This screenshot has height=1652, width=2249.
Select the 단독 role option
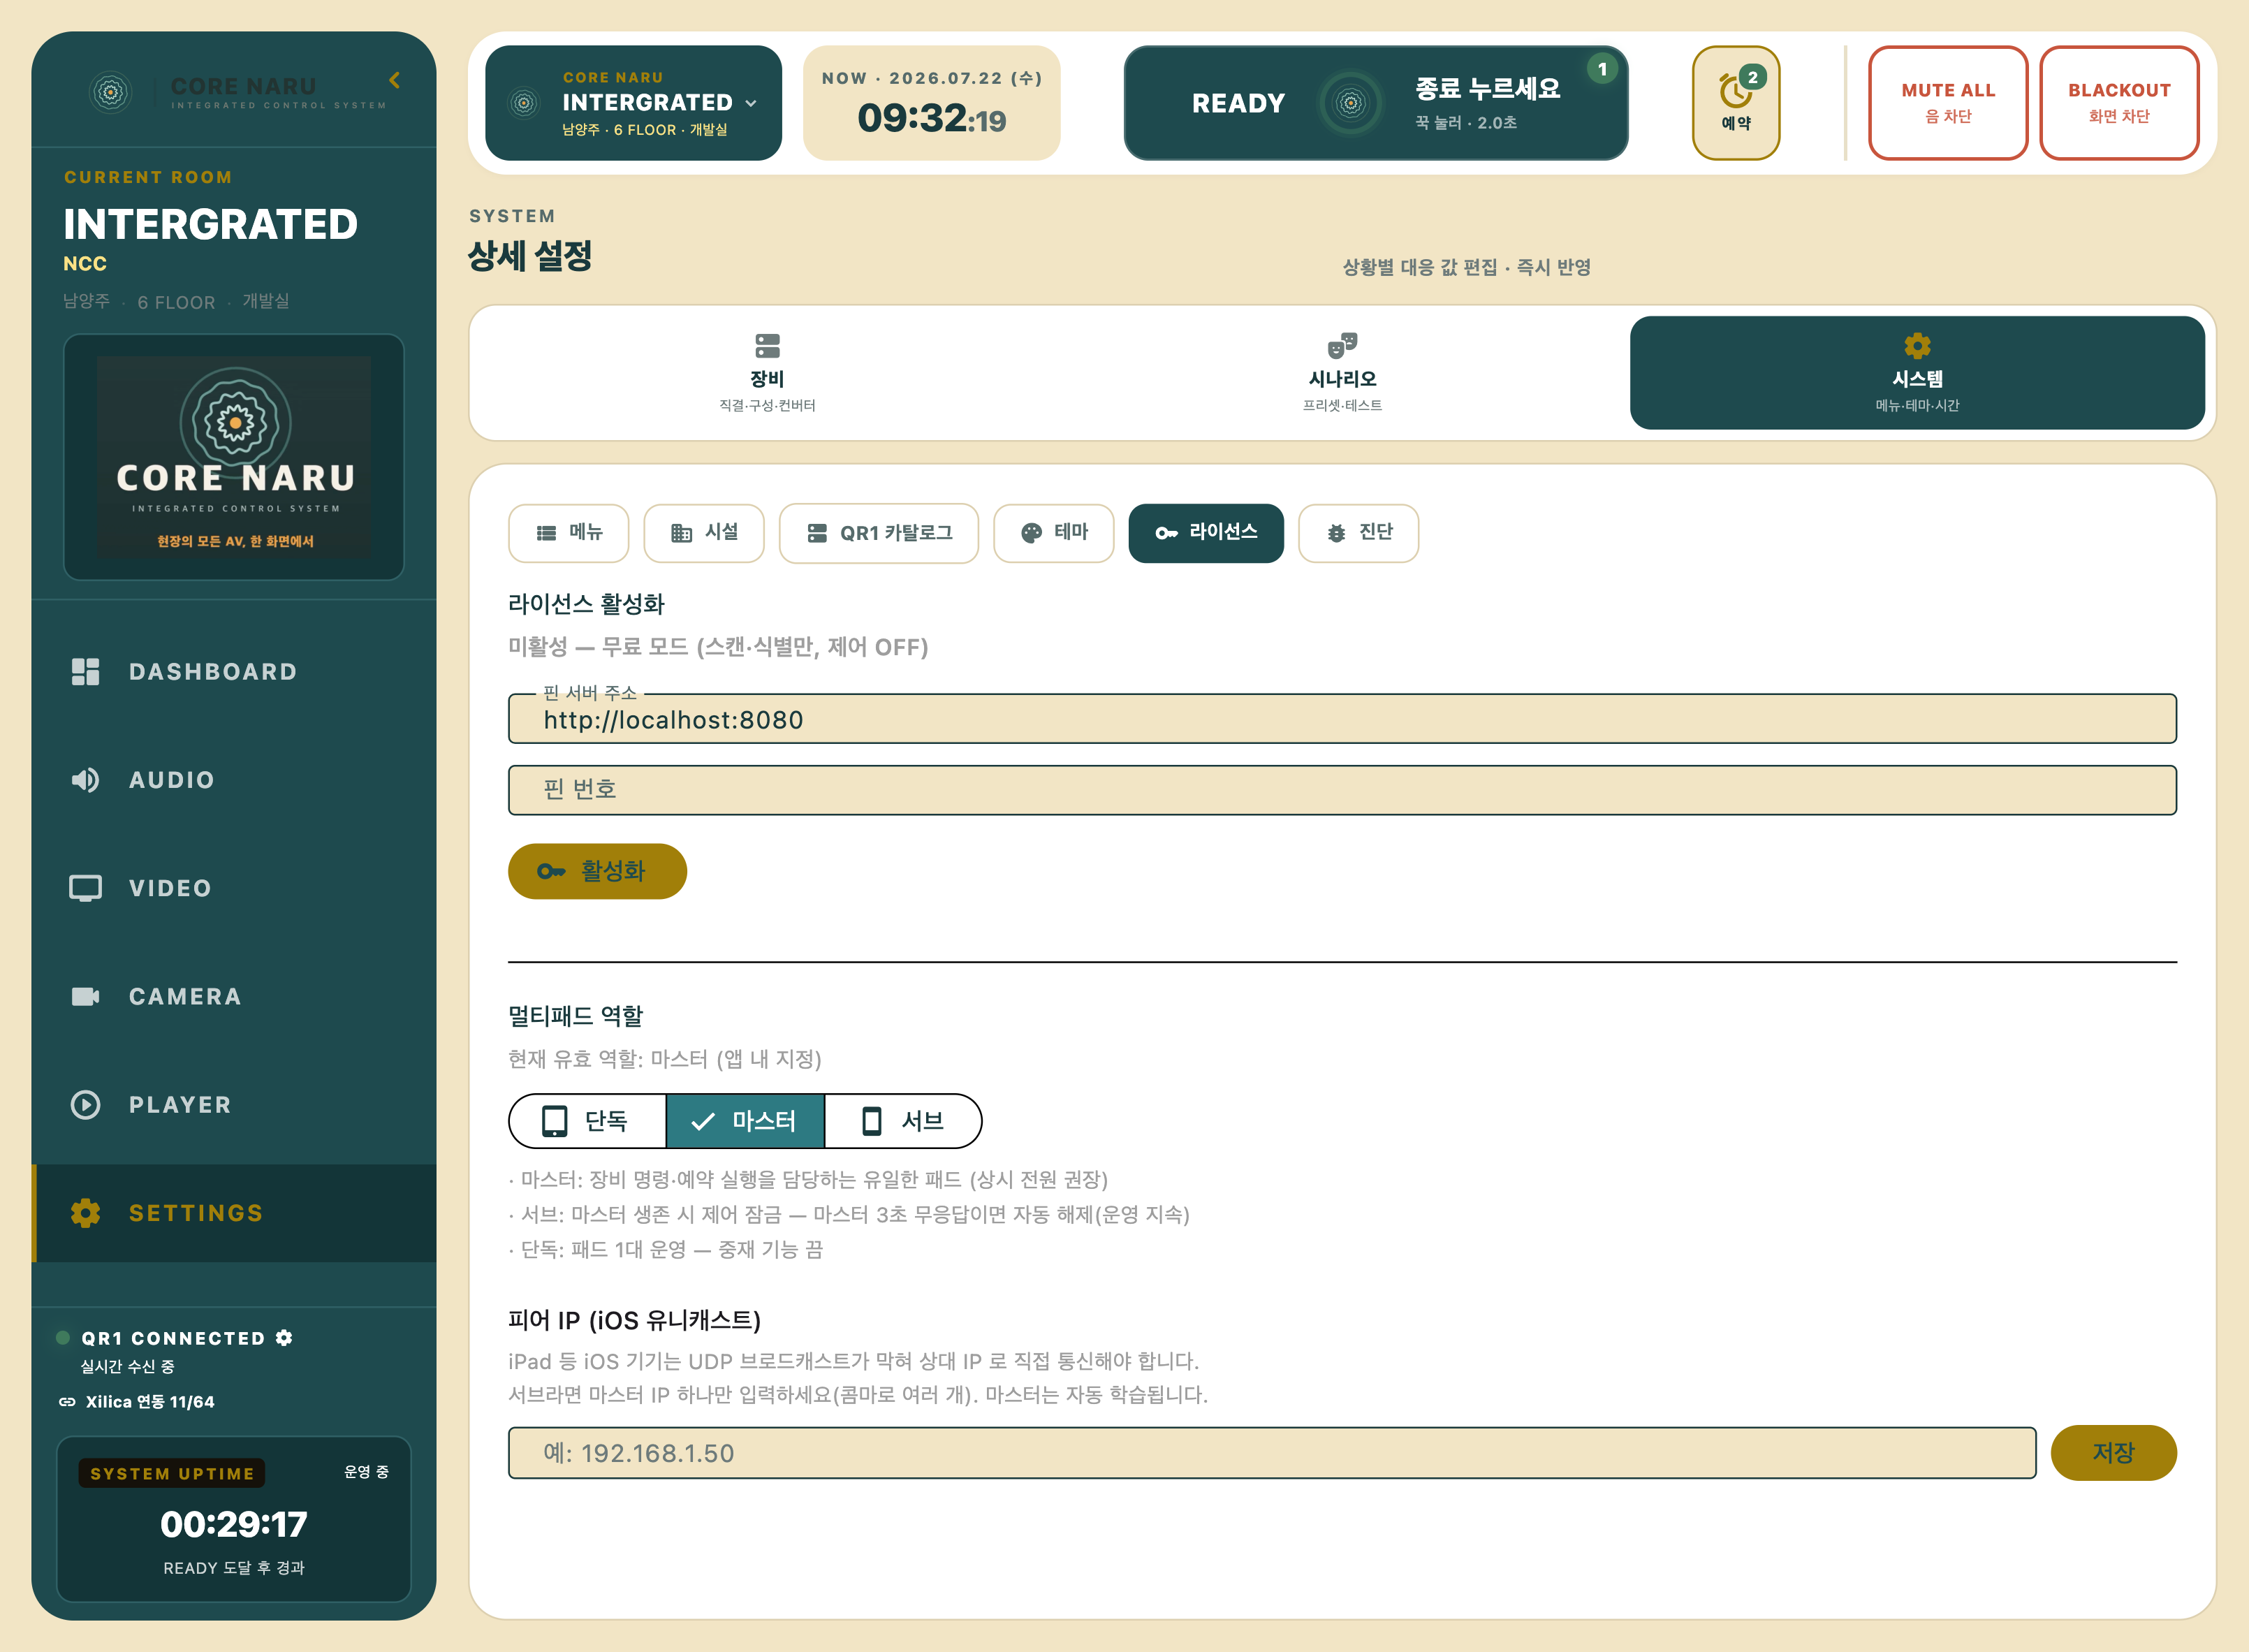tap(588, 1121)
